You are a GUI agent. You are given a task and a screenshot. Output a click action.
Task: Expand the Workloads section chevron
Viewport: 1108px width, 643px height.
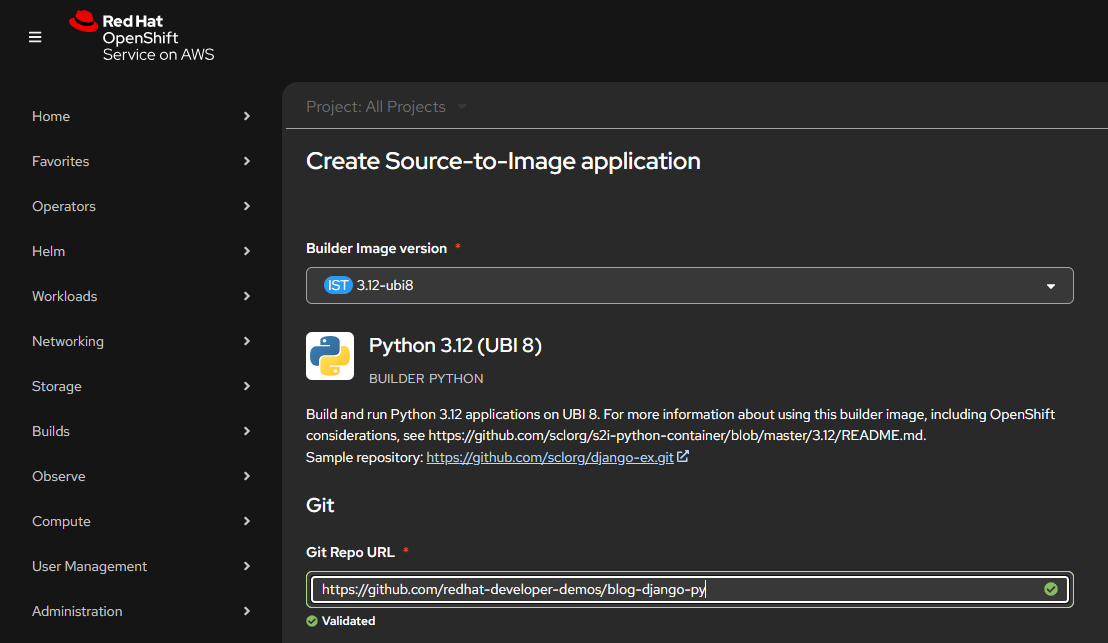coord(246,296)
